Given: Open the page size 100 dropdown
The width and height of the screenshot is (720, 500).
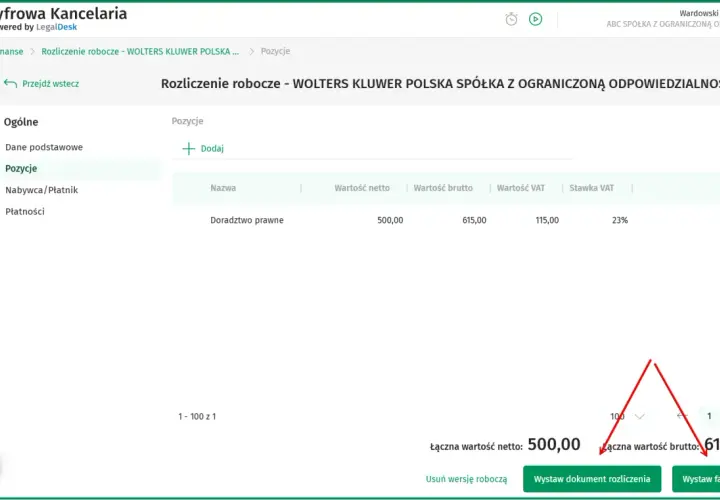Looking at the screenshot, I should point(627,416).
